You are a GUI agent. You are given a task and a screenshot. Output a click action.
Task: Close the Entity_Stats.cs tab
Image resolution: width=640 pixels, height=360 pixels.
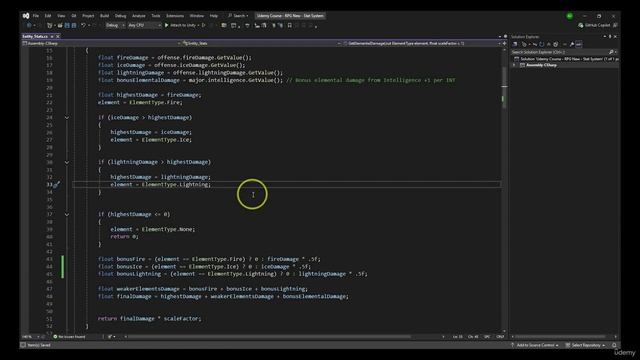tap(58, 36)
